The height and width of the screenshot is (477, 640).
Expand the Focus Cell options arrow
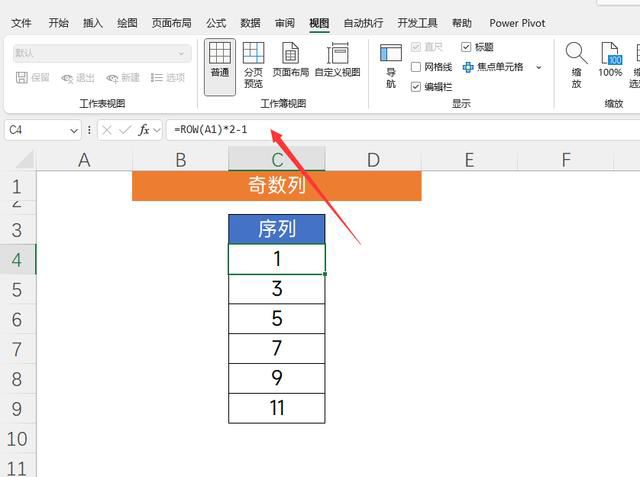point(539,67)
